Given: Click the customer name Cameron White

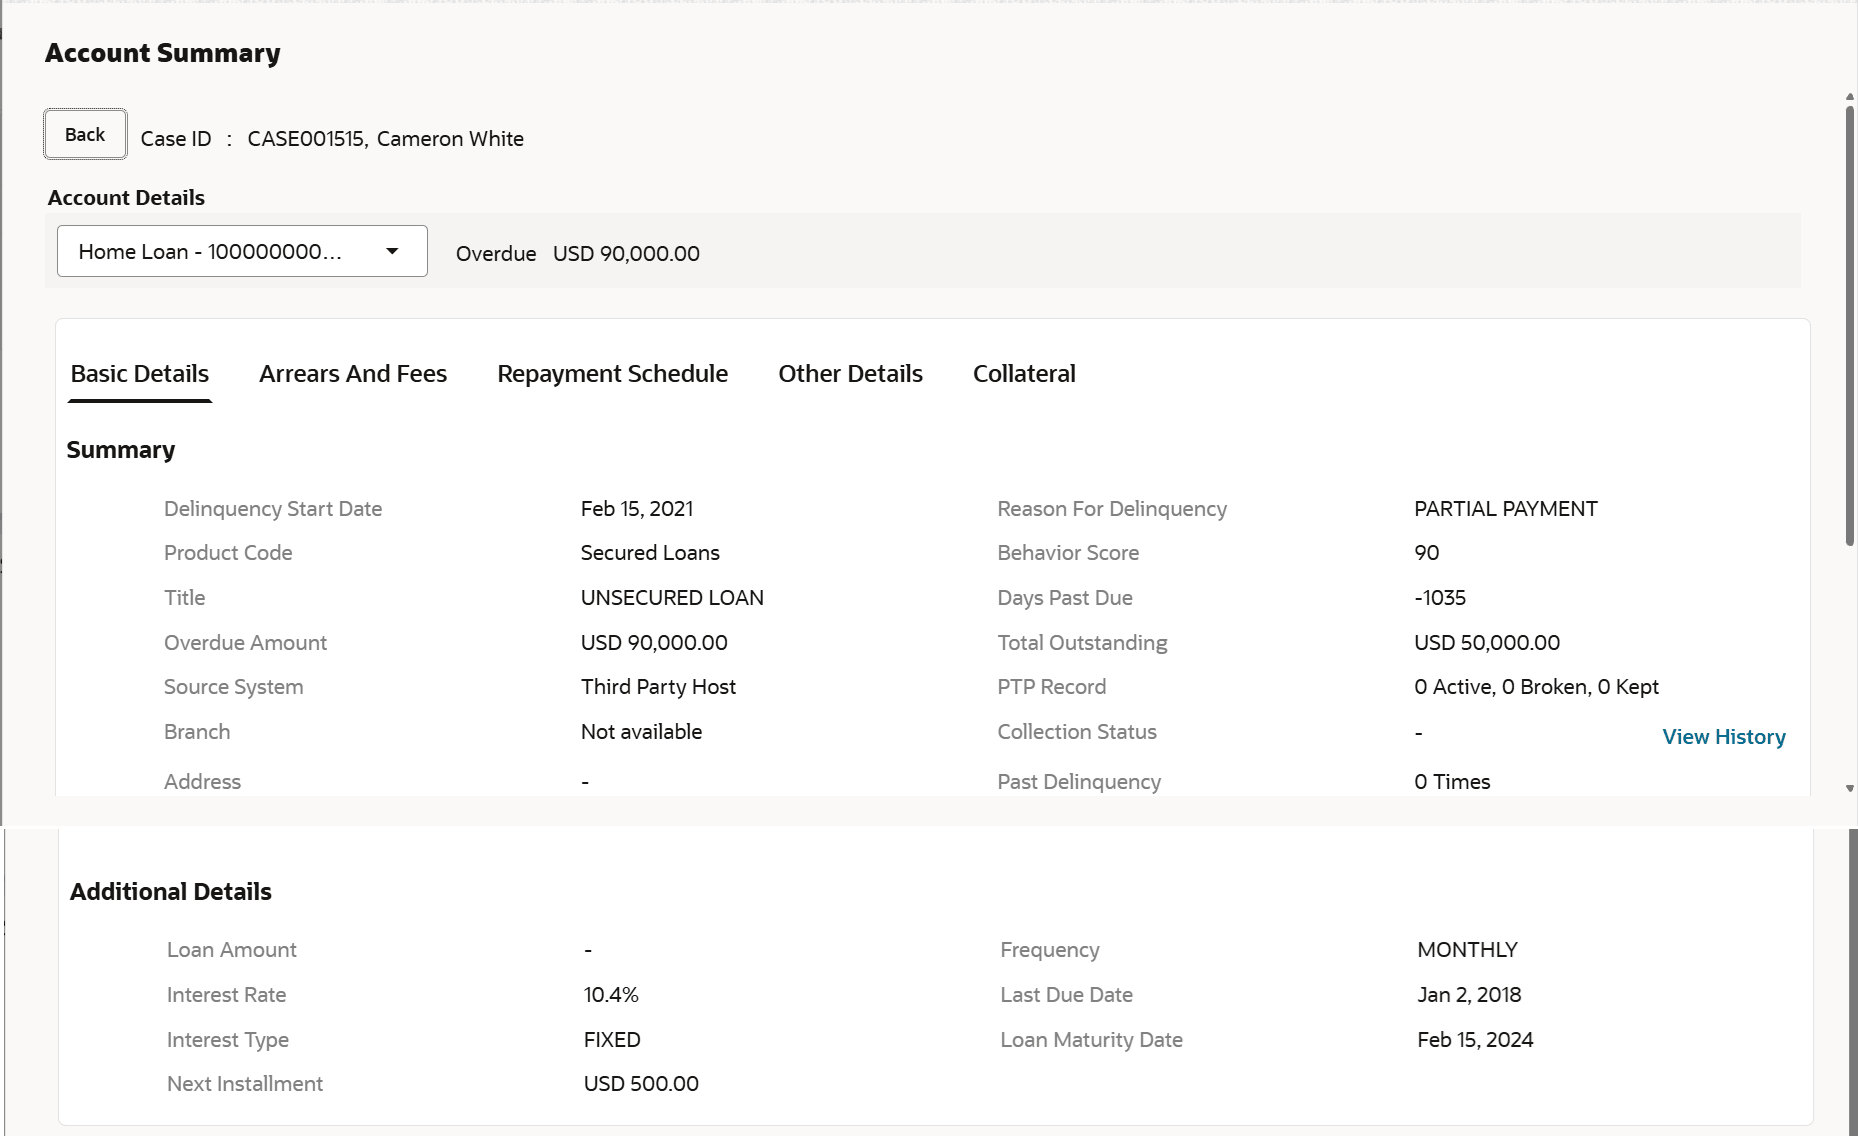Looking at the screenshot, I should pyautogui.click(x=450, y=139).
